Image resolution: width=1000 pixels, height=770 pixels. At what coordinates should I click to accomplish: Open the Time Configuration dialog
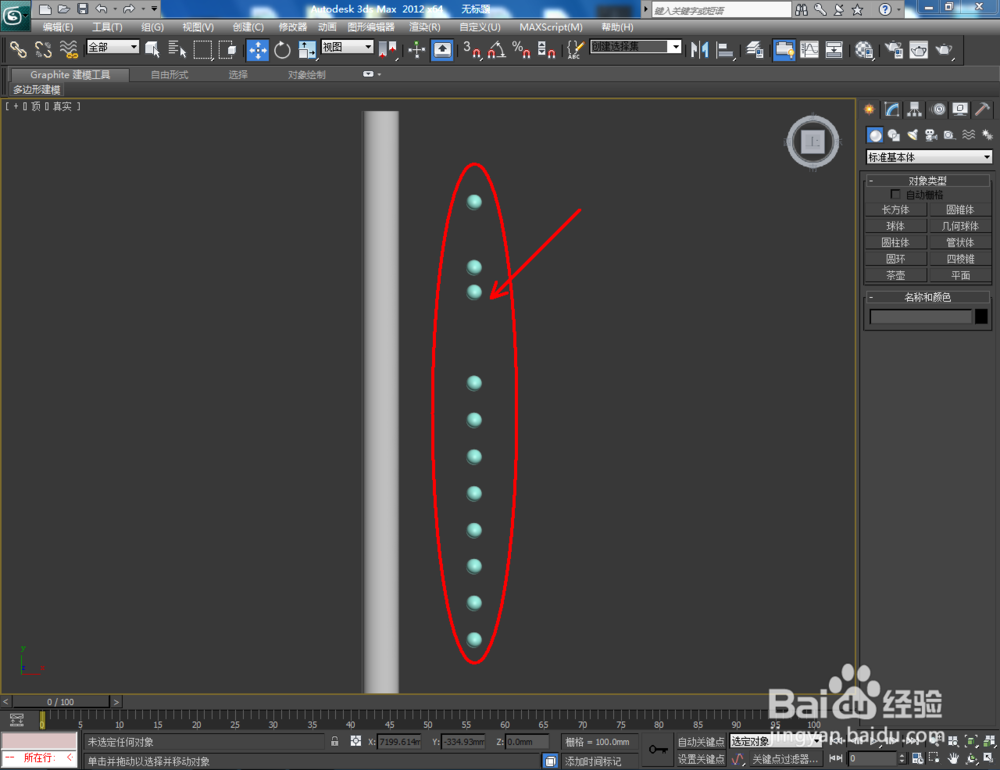click(x=917, y=759)
